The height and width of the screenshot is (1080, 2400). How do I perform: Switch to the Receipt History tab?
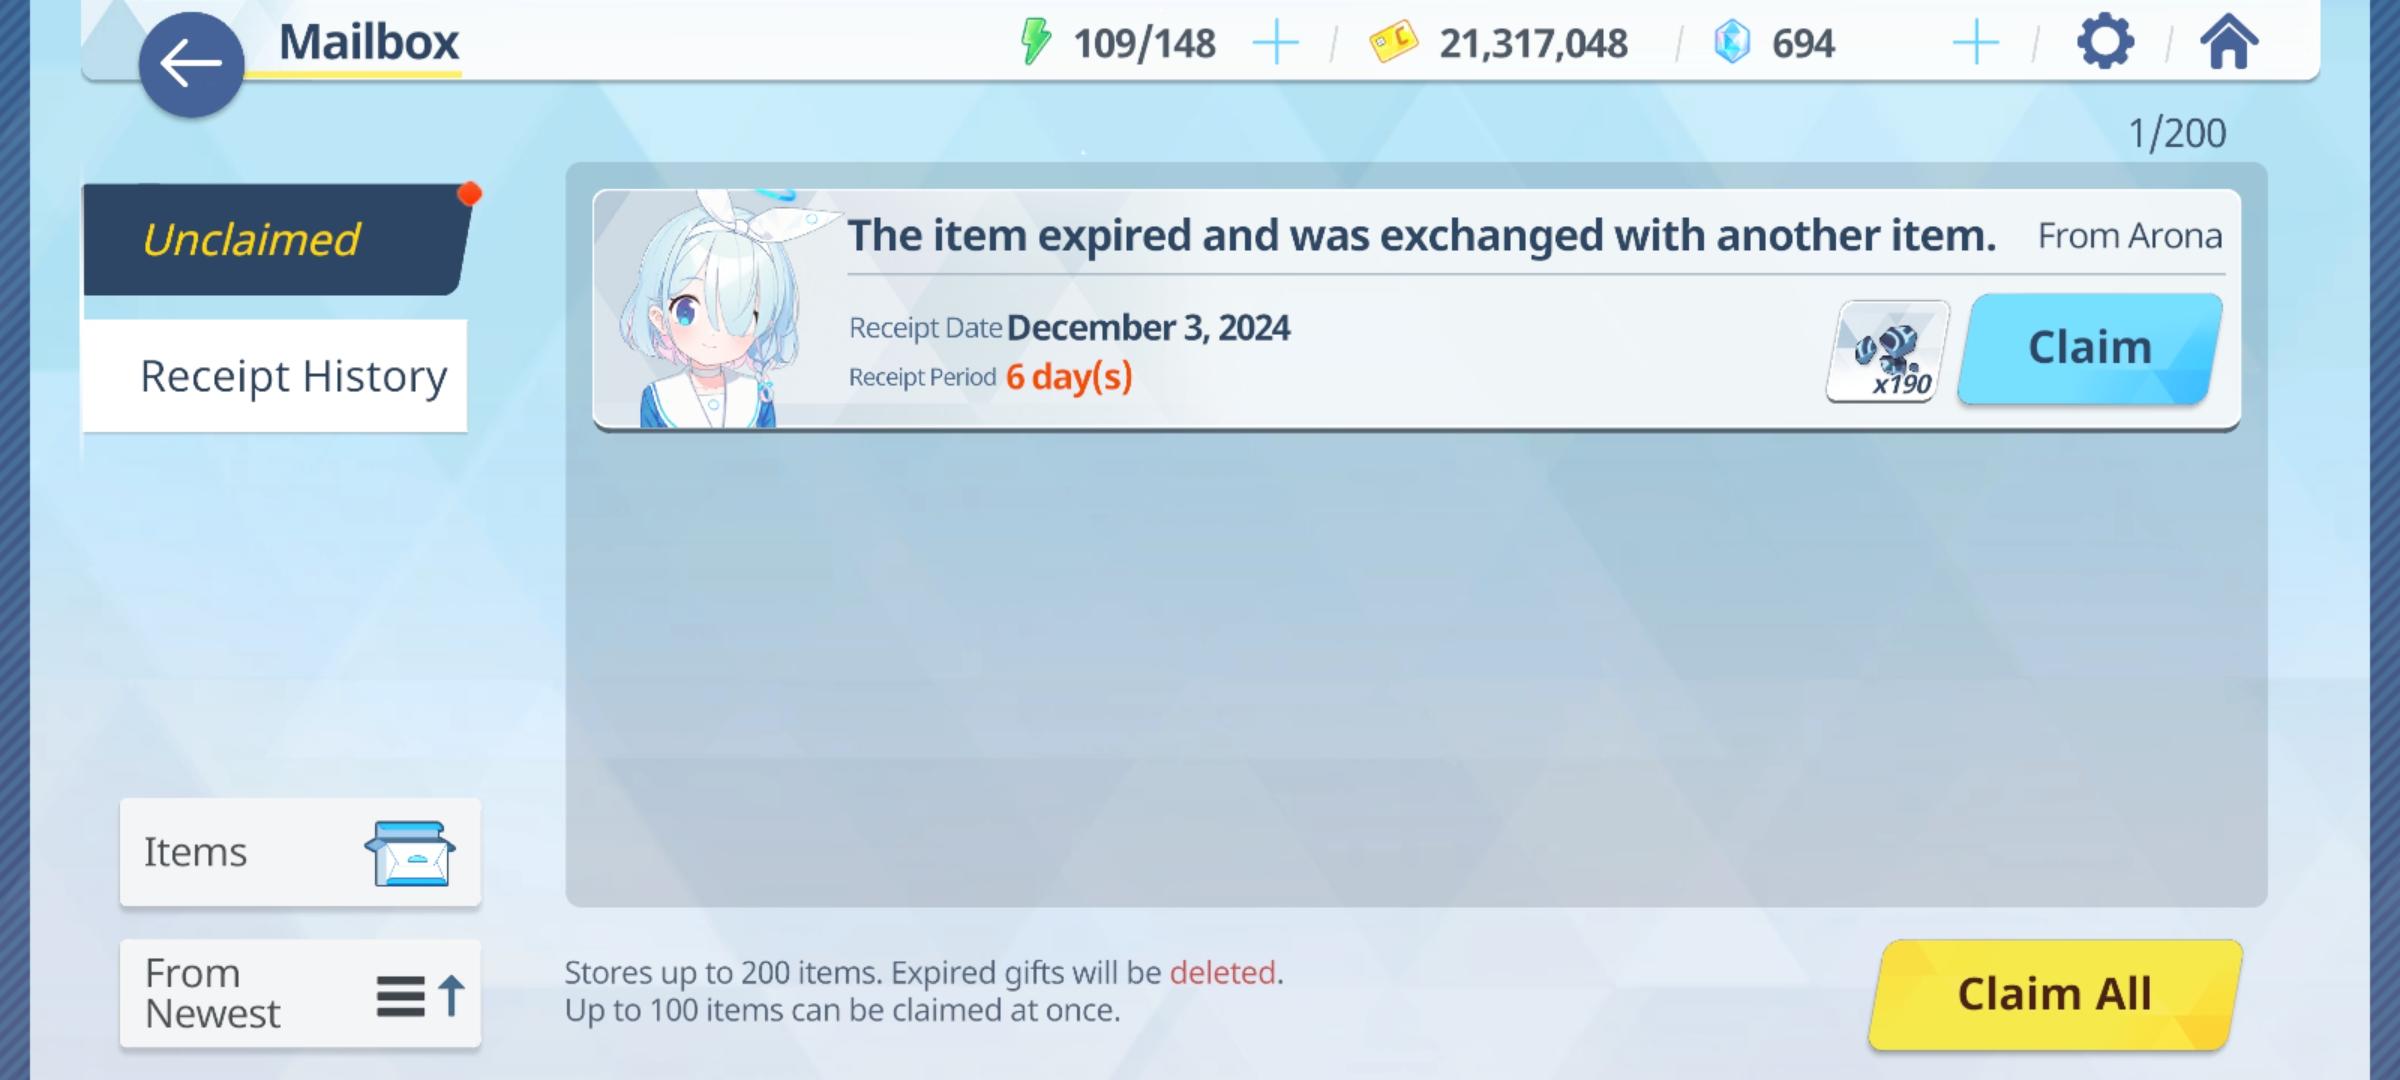275,376
